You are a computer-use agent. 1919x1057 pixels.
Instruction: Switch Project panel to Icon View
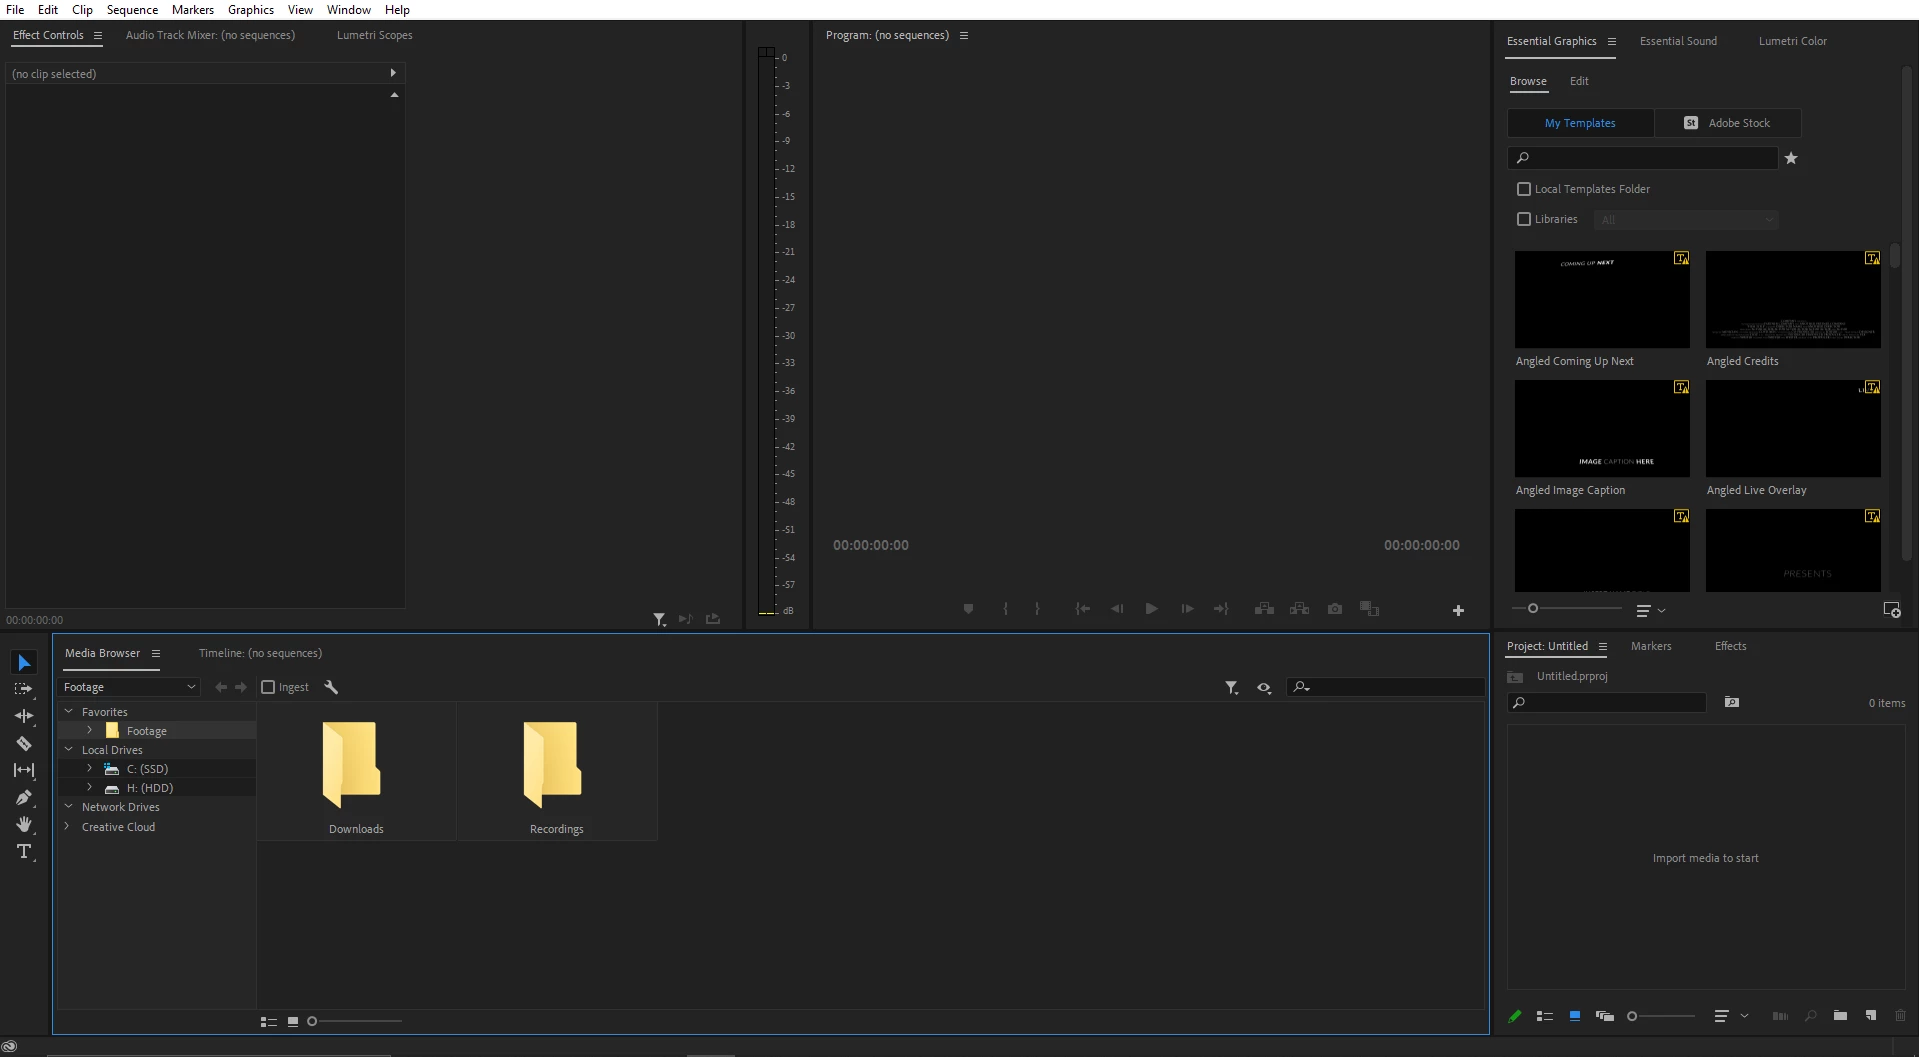point(1575,1016)
